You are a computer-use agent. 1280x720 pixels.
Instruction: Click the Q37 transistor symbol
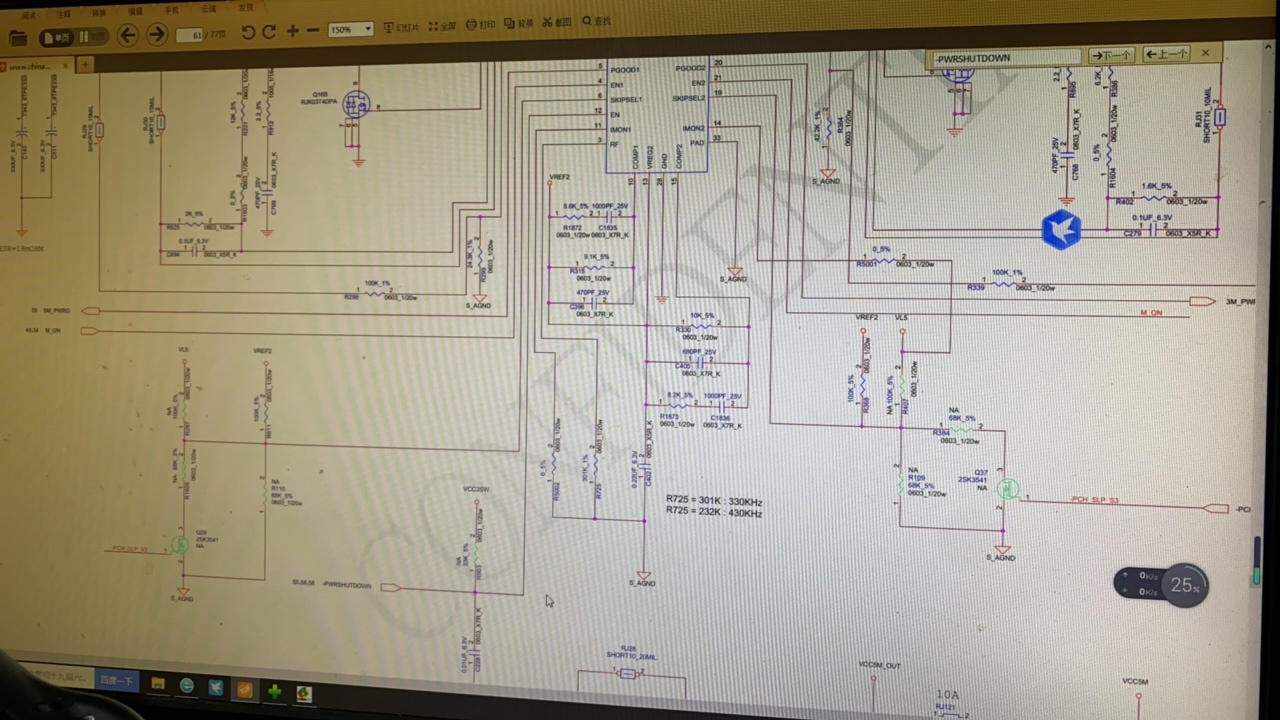[1007, 488]
